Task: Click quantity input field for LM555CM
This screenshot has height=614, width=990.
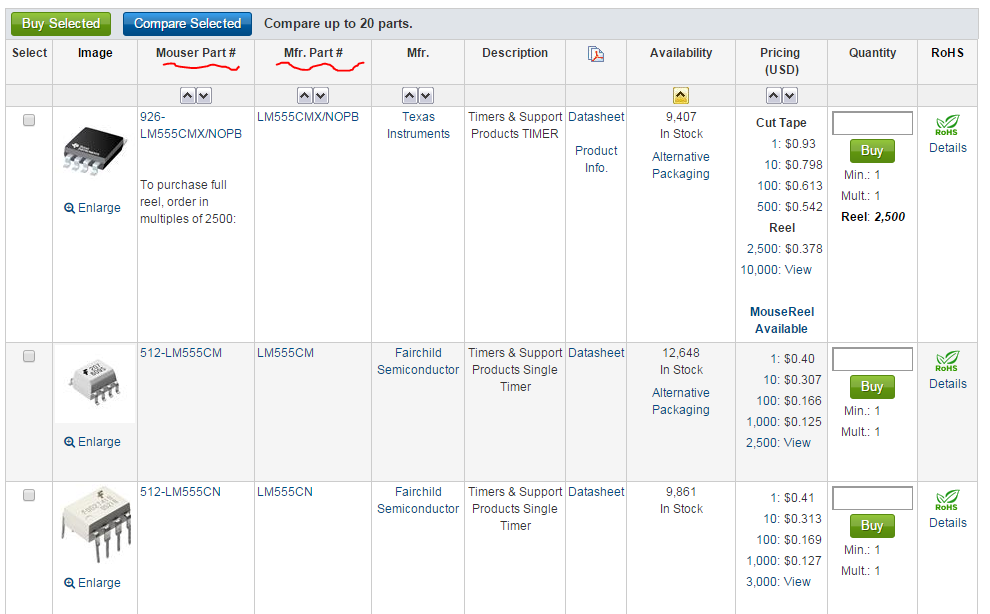Action: coord(872,359)
